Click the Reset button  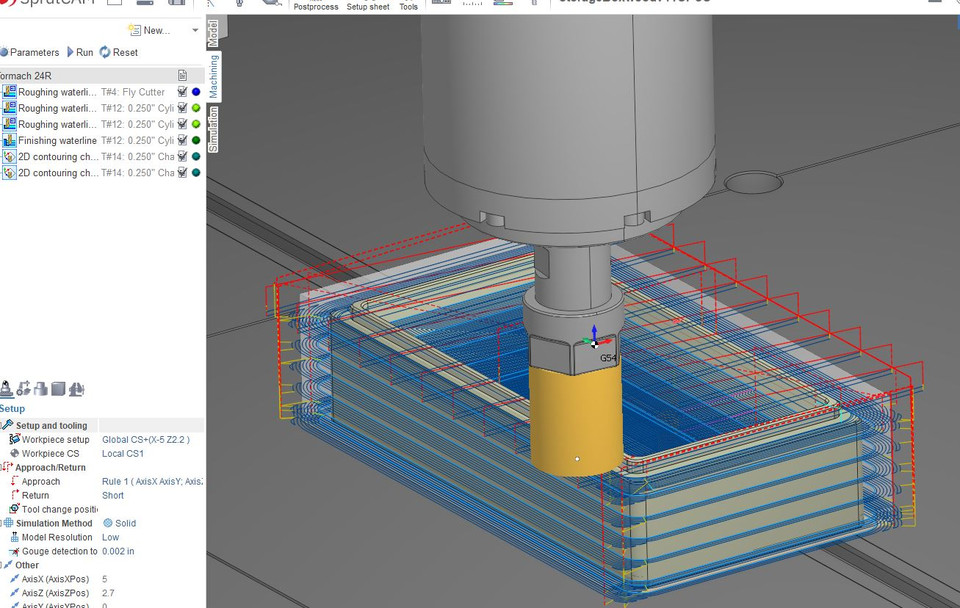coord(118,51)
